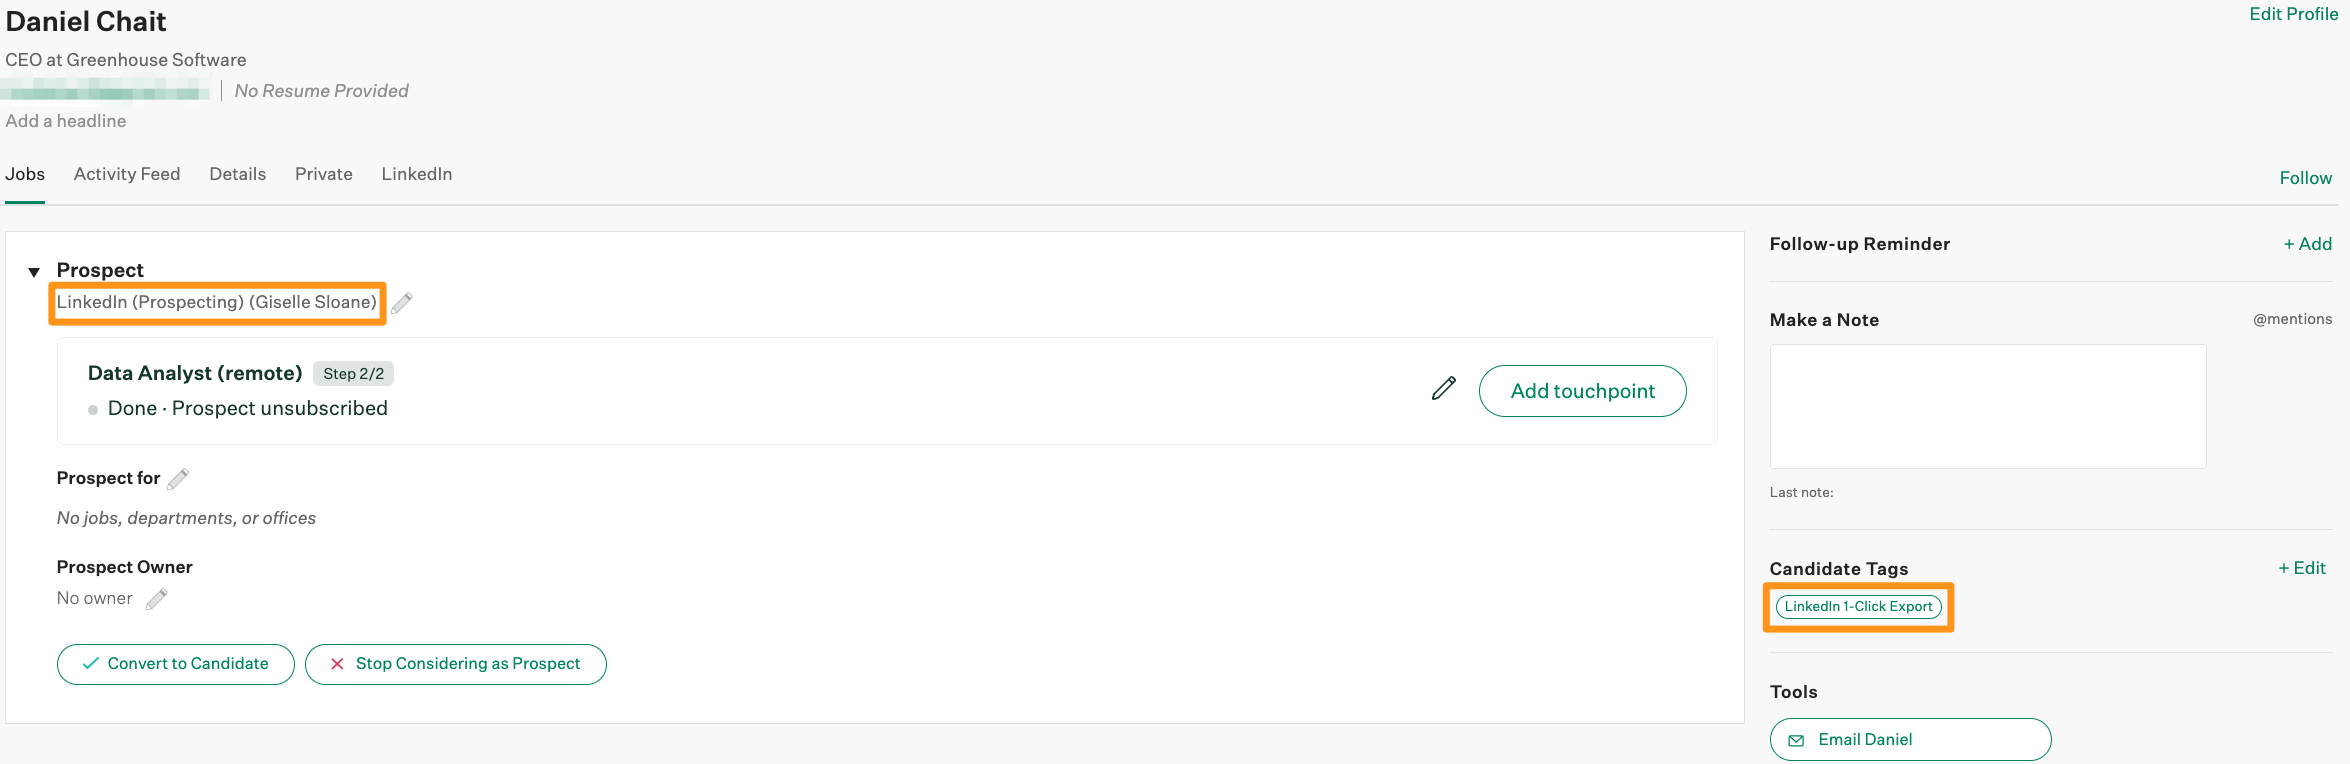Click Edit Profile link
The height and width of the screenshot is (764, 2350).
pos(2293,14)
